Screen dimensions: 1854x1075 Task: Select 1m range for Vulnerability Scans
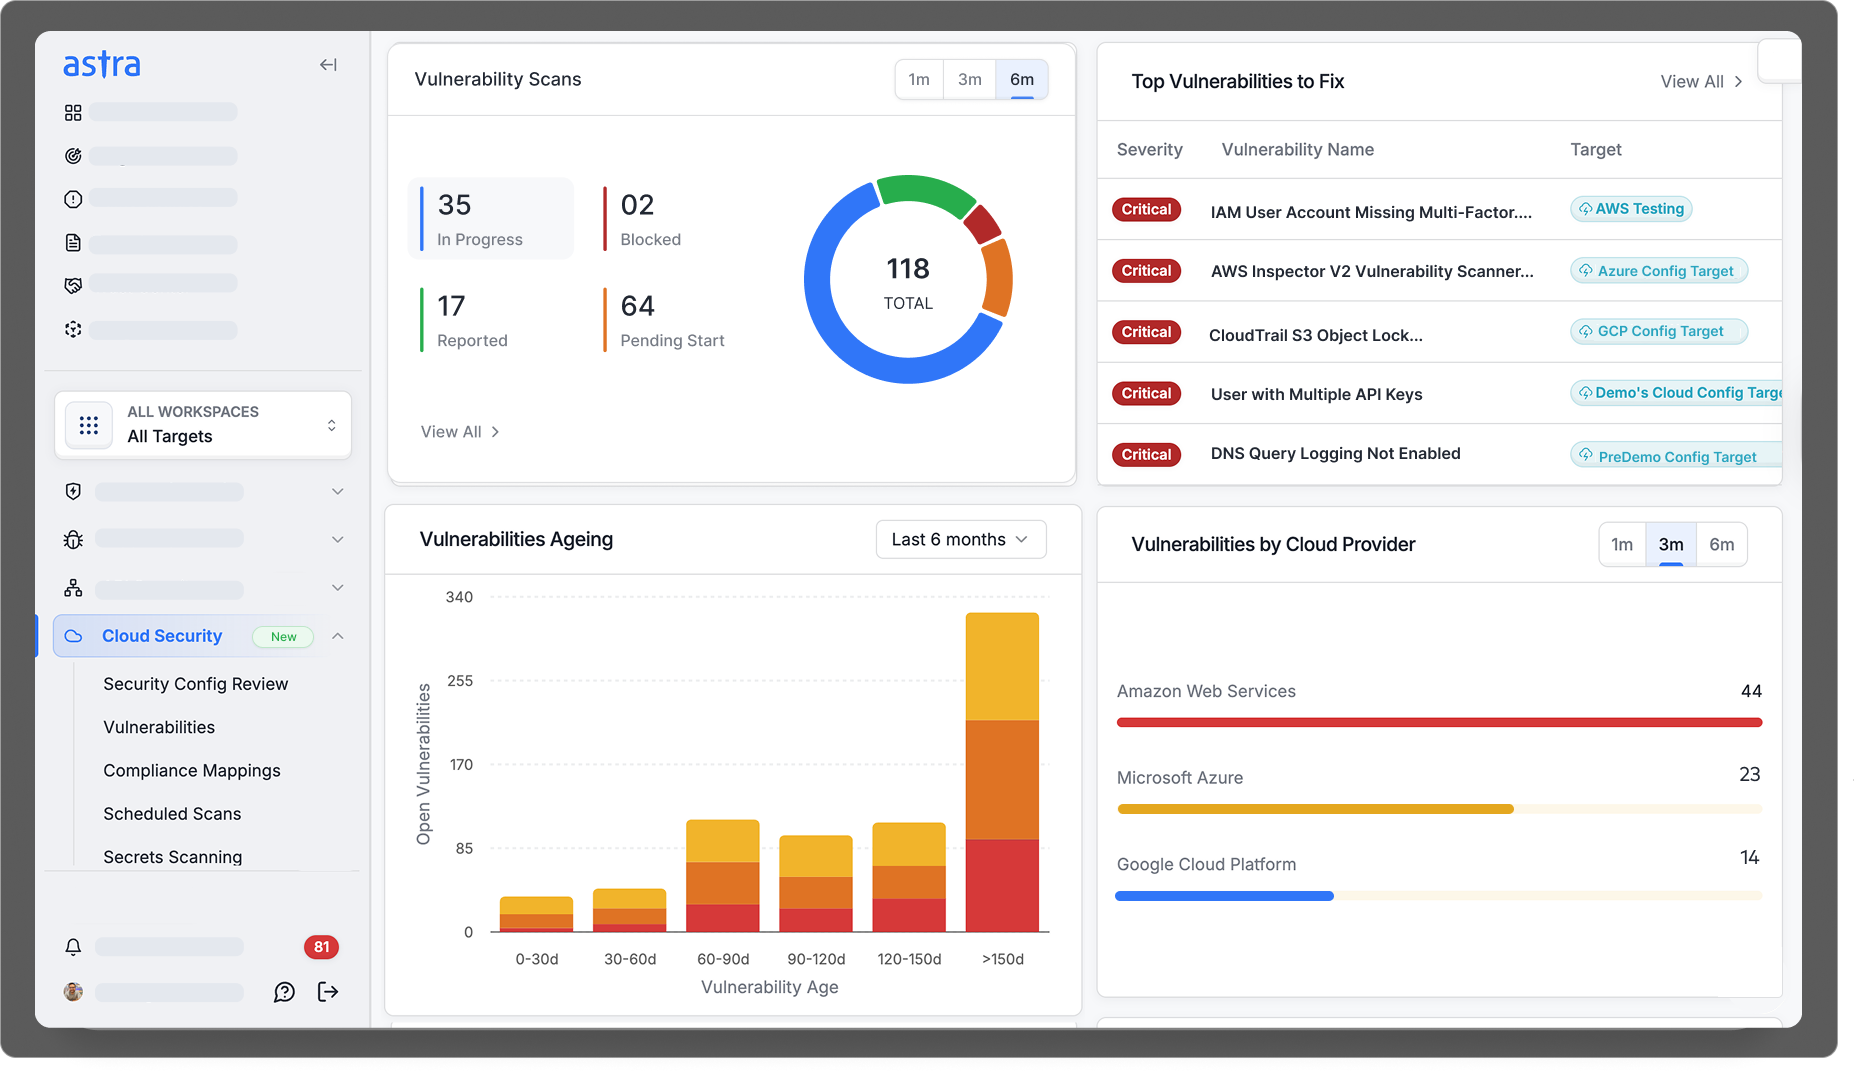click(919, 80)
